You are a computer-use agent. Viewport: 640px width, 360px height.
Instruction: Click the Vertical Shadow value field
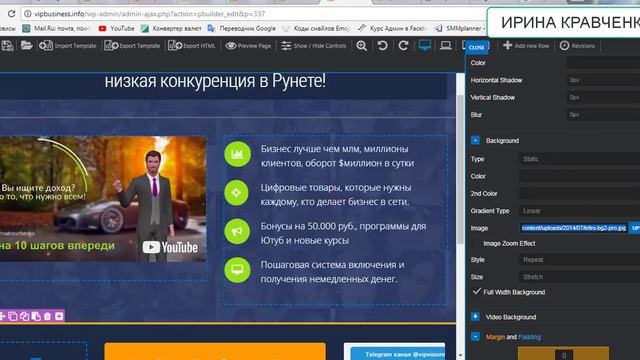coord(603,98)
